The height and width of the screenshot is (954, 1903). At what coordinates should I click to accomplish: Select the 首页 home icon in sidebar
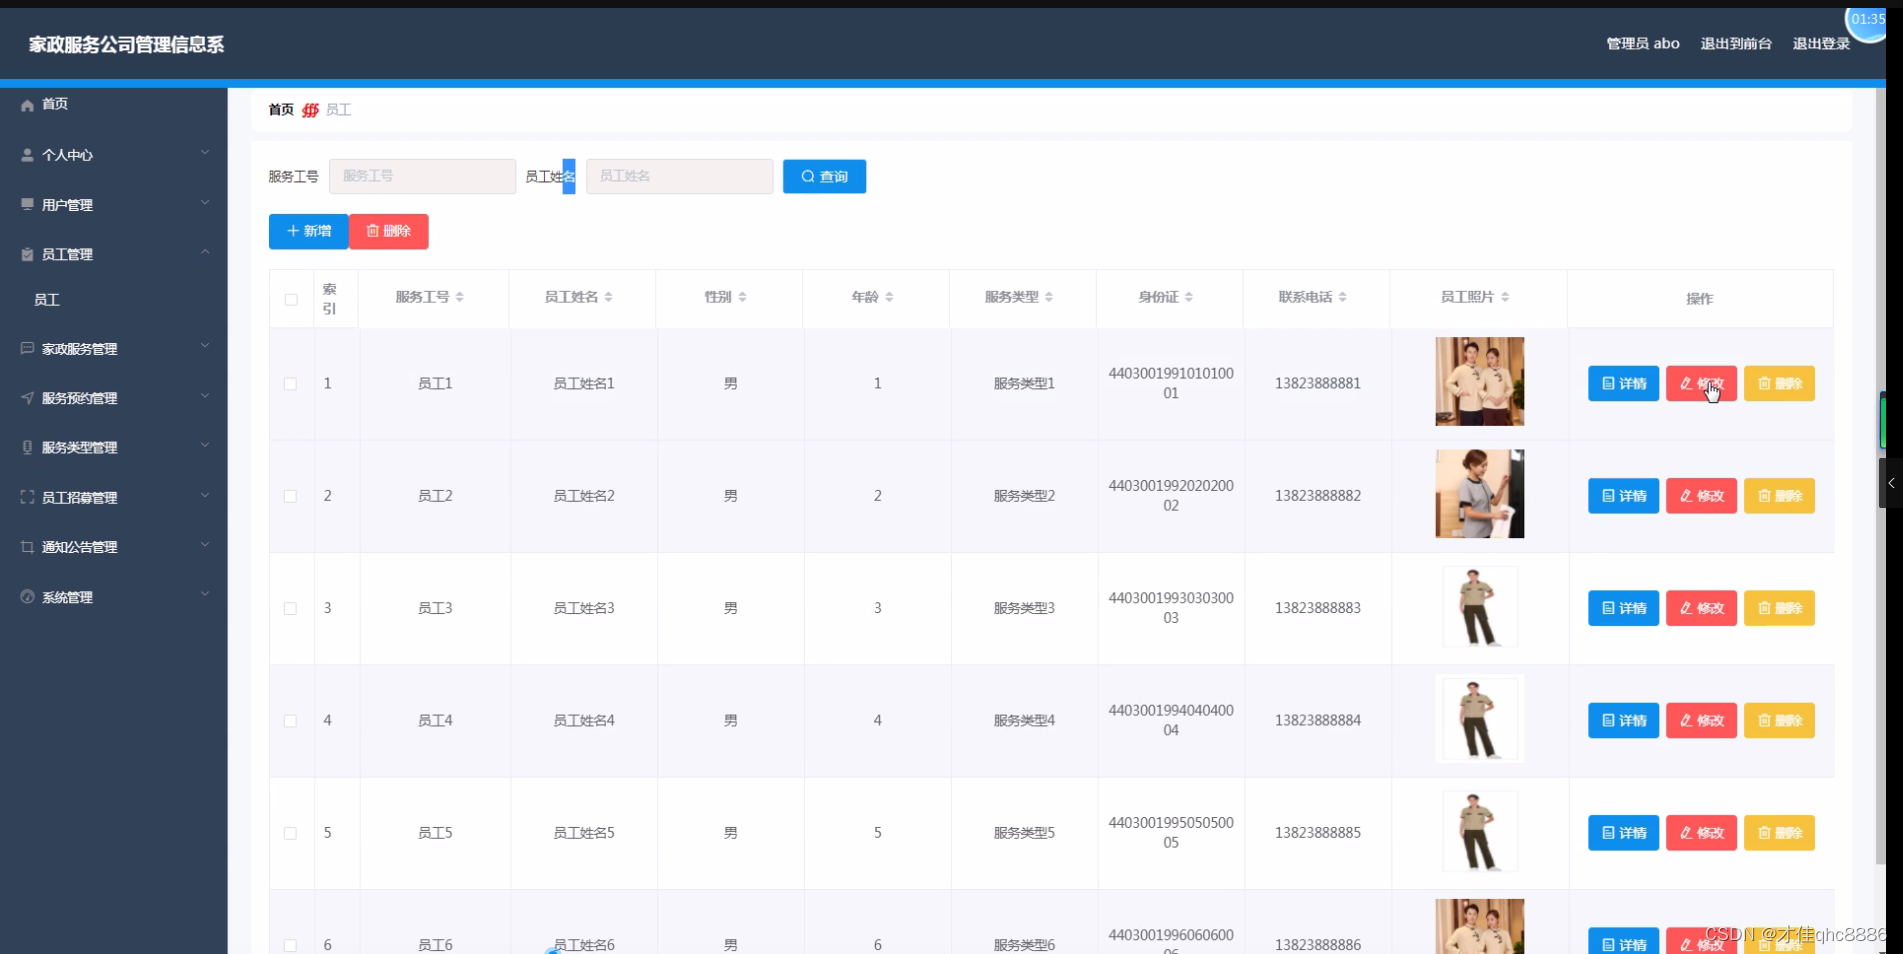pos(26,104)
